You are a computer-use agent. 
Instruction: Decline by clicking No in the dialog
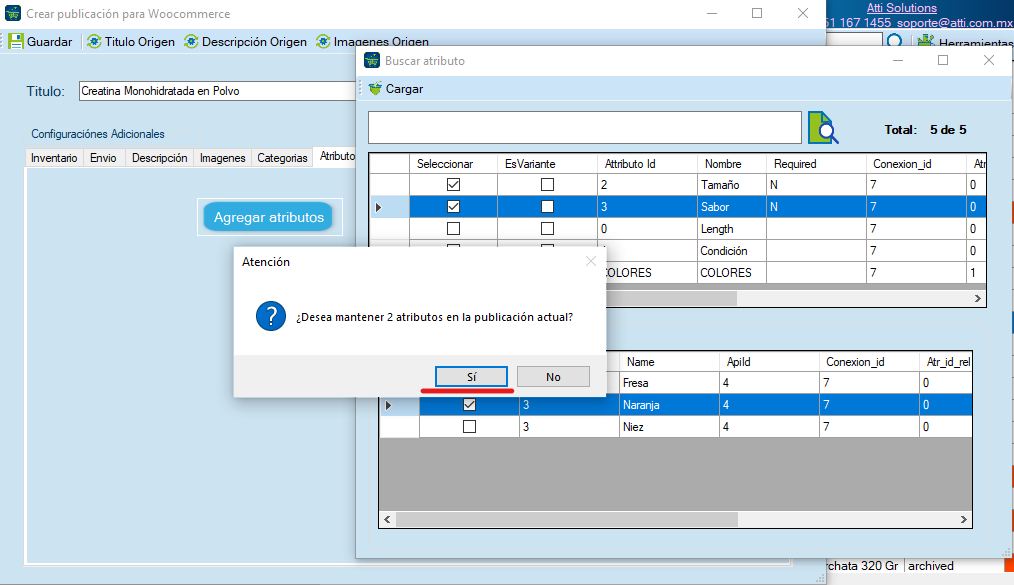click(x=553, y=377)
